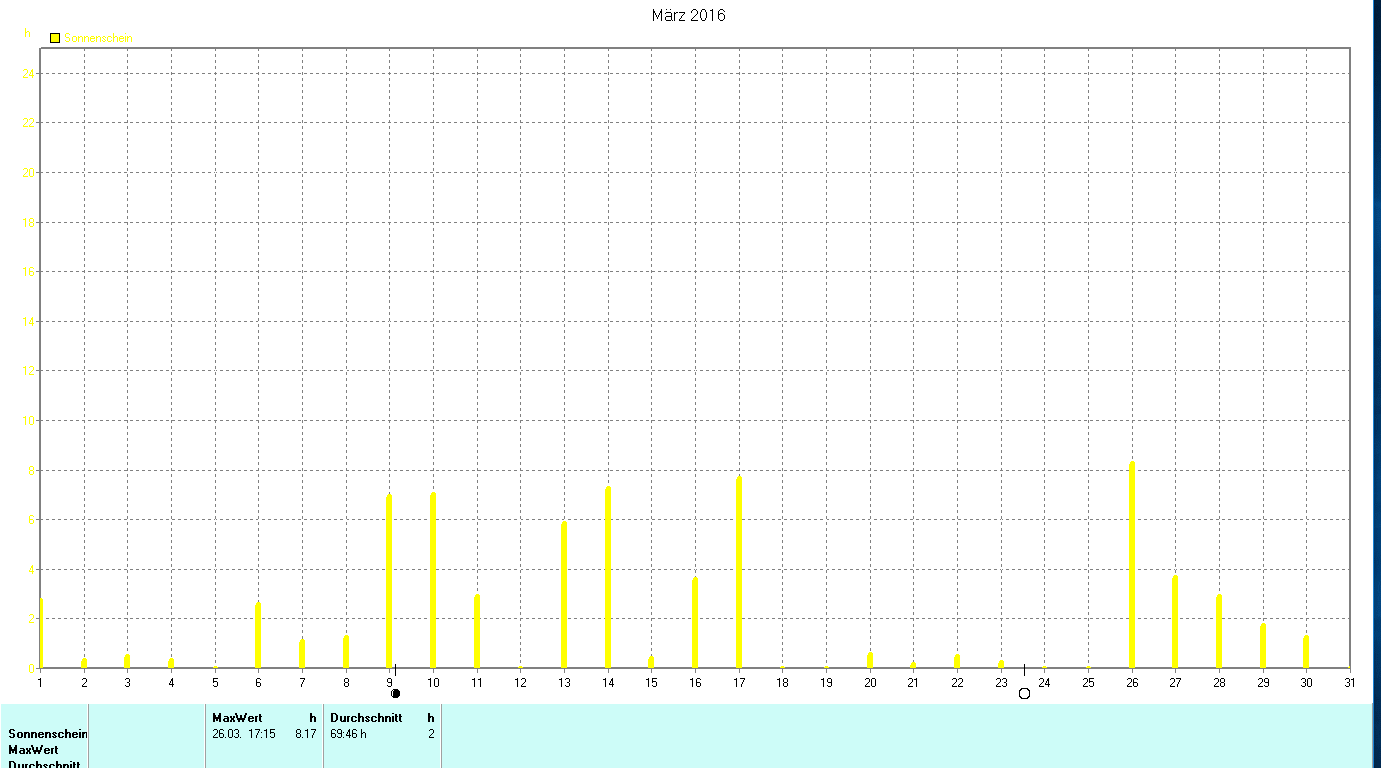The height and width of the screenshot is (768, 1381).
Task: Click the sunshine bar for day 6
Action: (258, 635)
